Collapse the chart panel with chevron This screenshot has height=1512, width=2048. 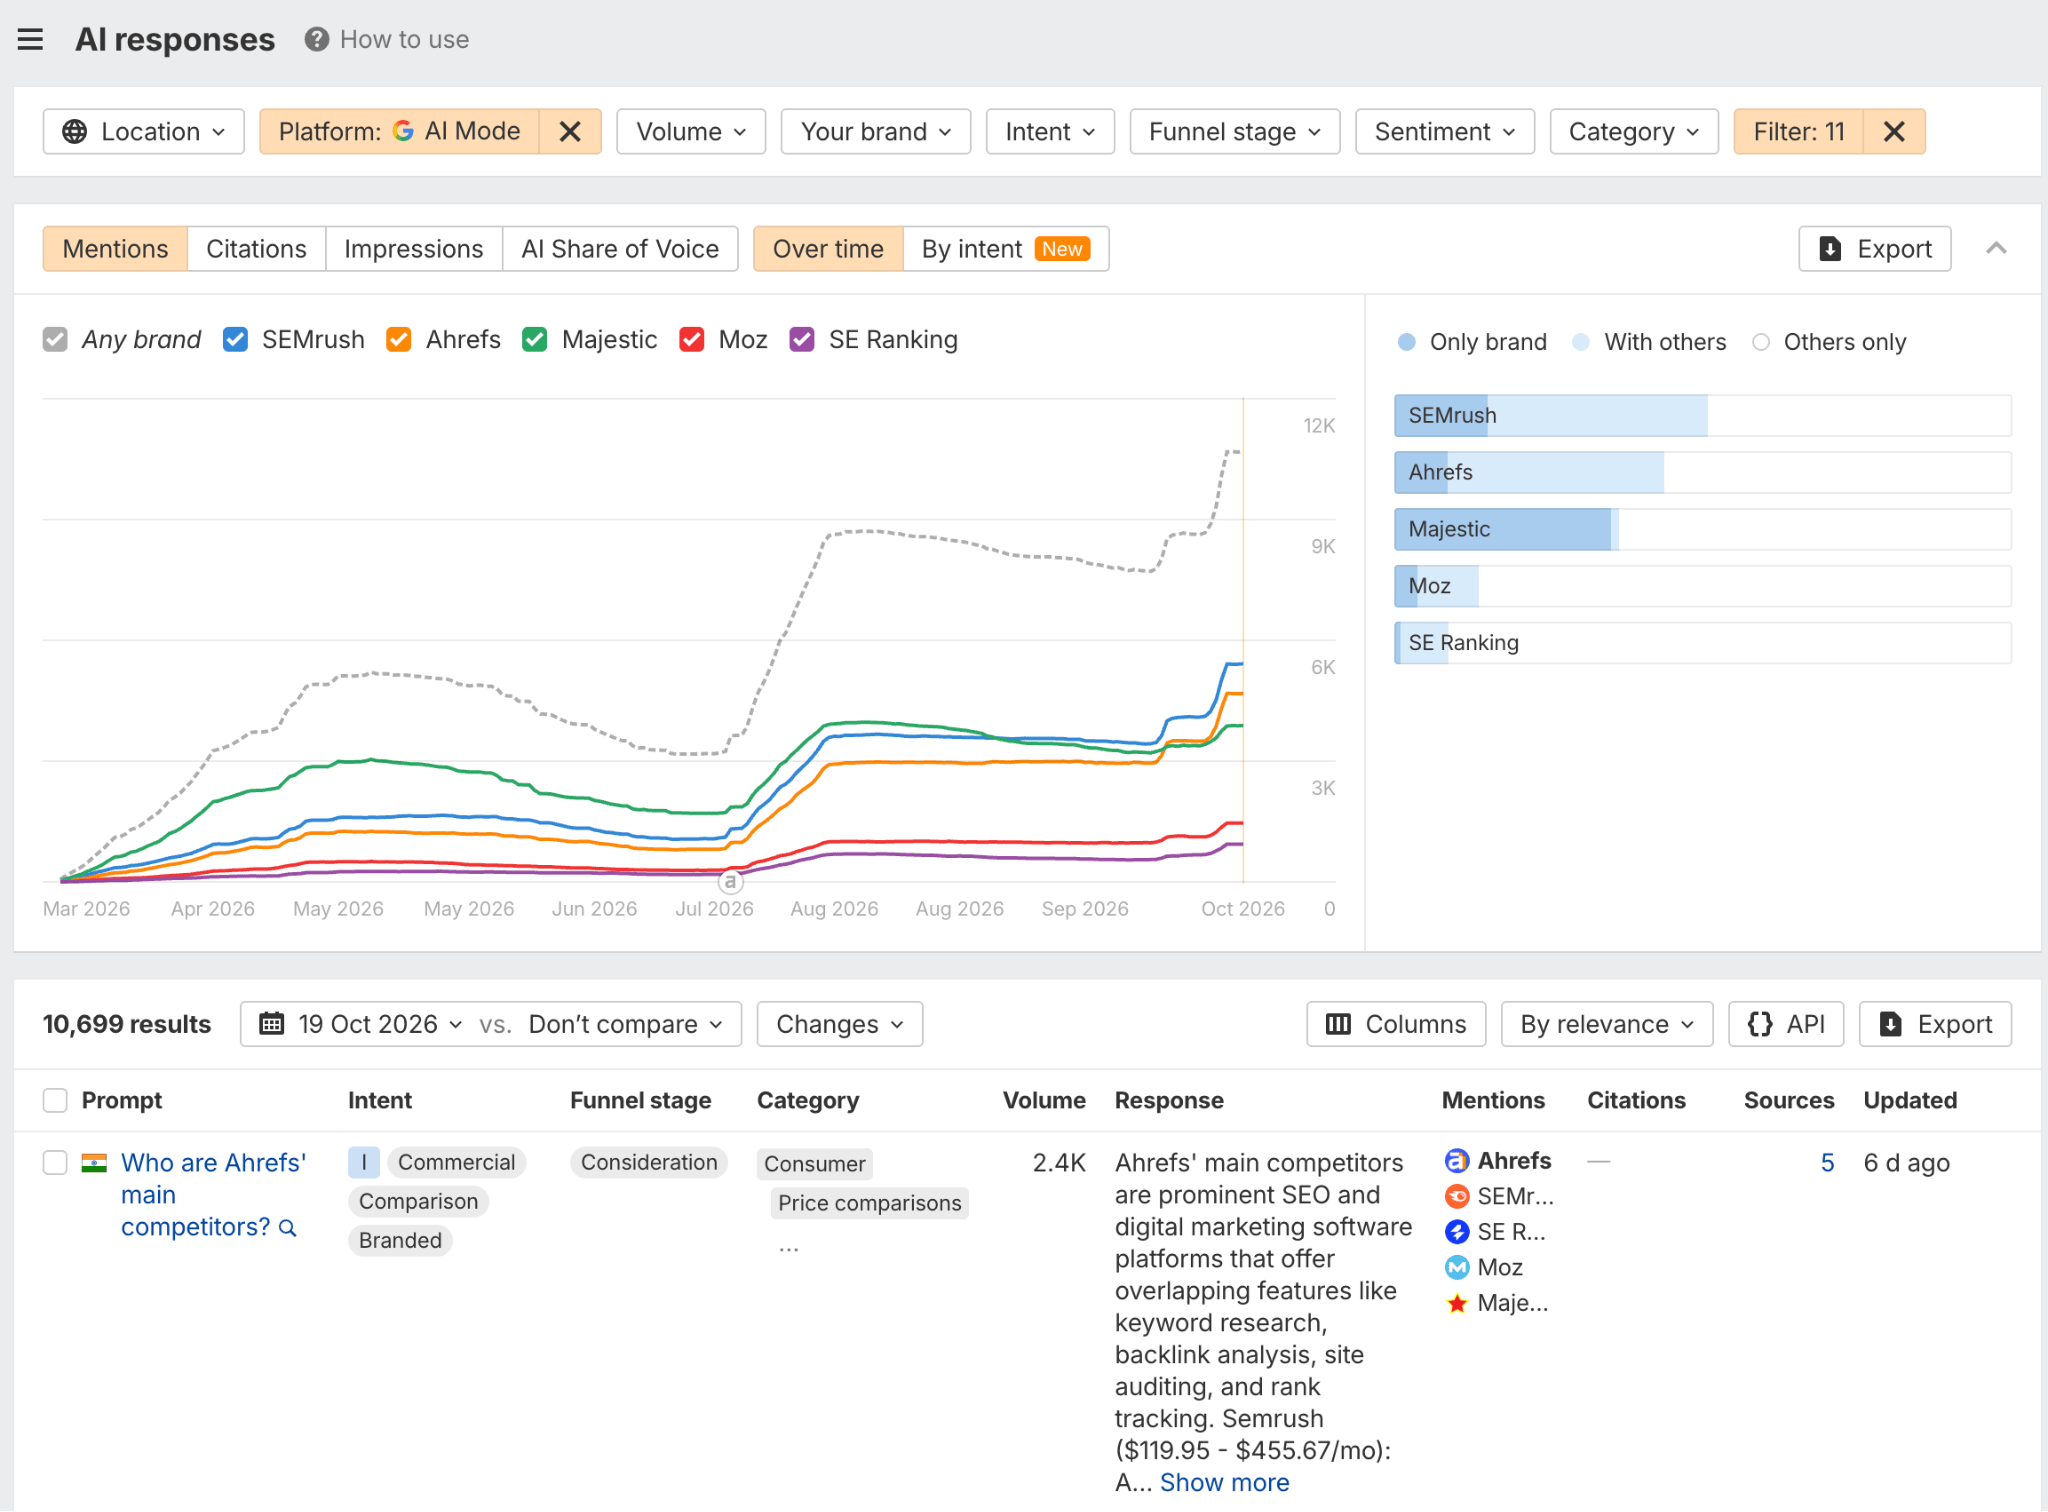tap(1996, 249)
